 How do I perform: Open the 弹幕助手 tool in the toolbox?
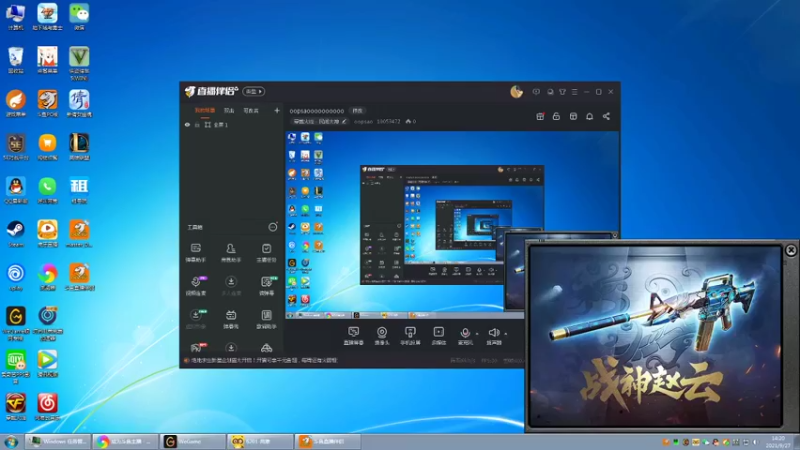(196, 252)
